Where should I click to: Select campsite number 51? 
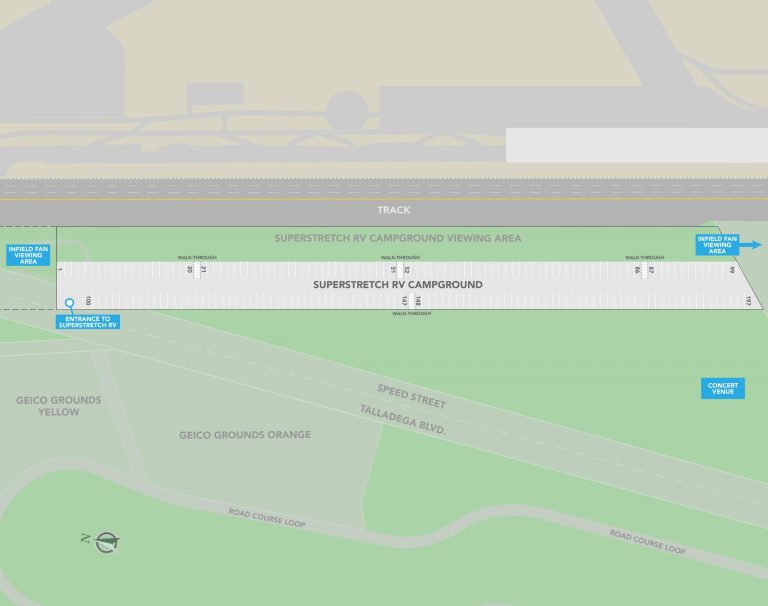coord(393,269)
